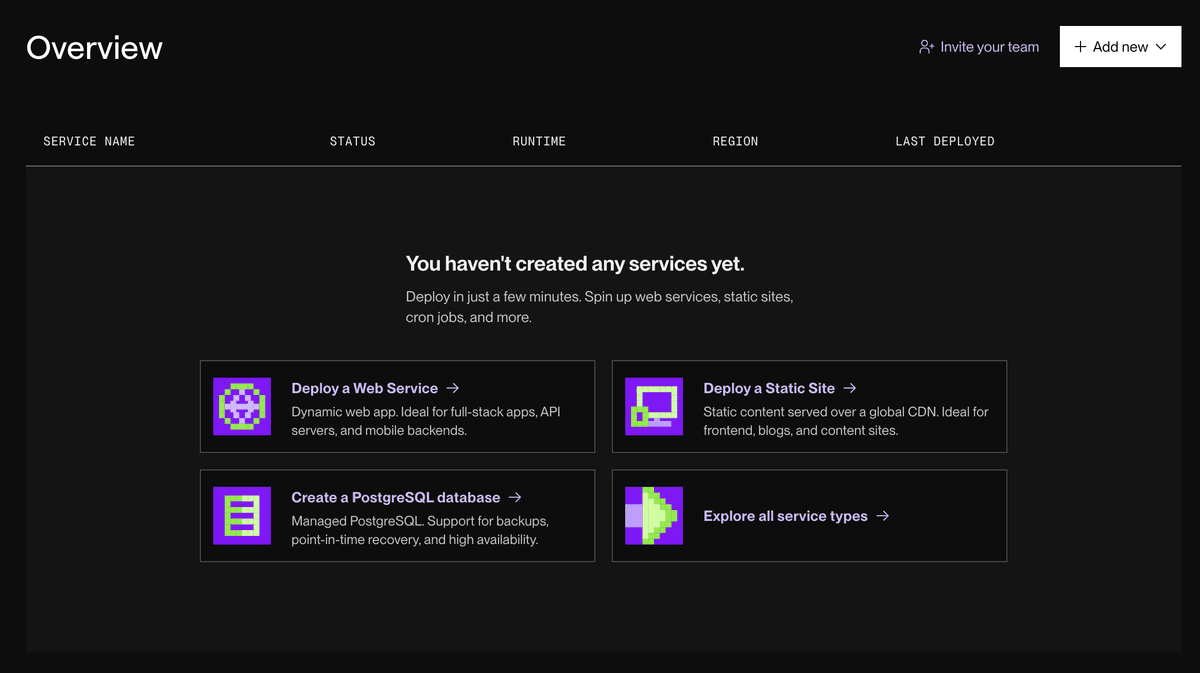Click the Static Site monitor icon
The image size is (1200, 673).
[x=654, y=406]
